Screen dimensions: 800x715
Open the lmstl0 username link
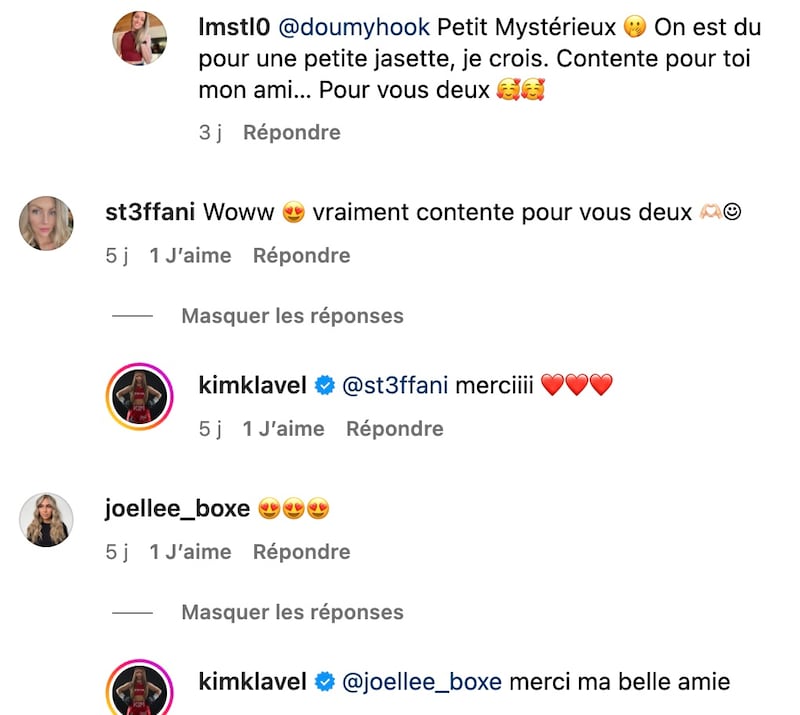point(234,27)
